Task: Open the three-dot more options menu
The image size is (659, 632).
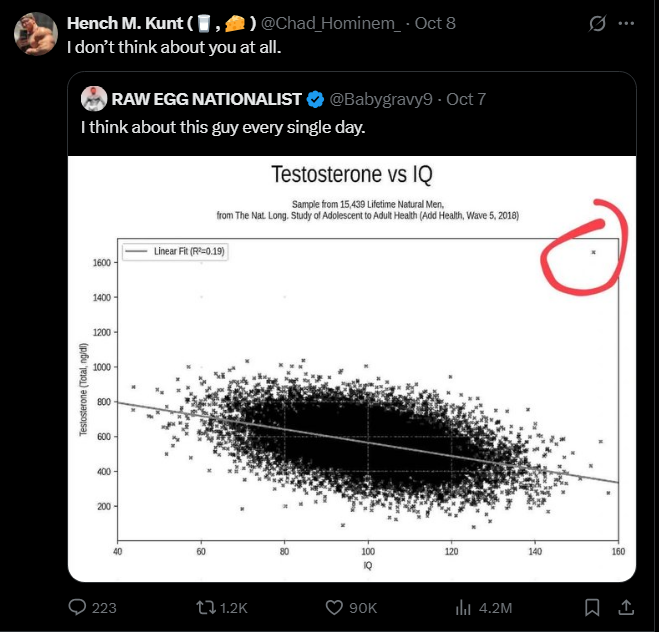Action: [626, 23]
